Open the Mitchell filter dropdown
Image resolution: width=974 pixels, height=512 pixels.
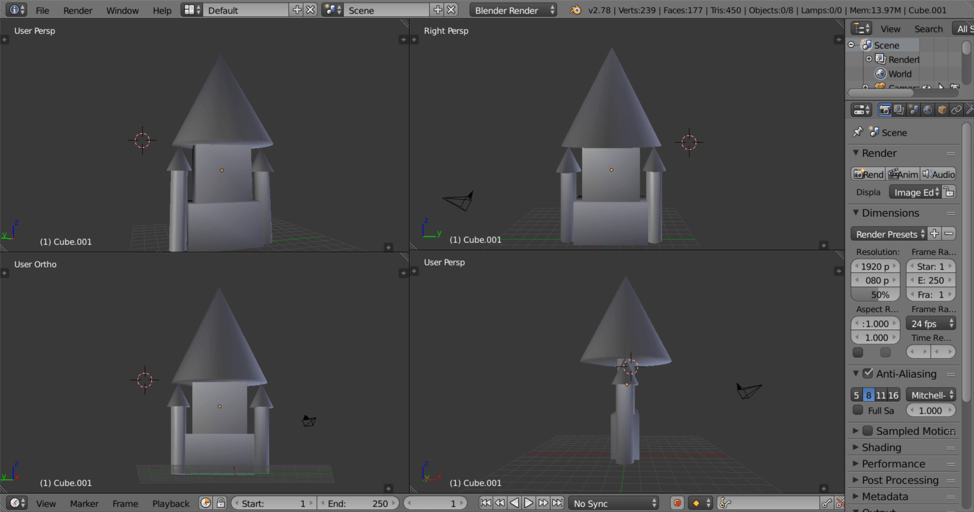931,395
